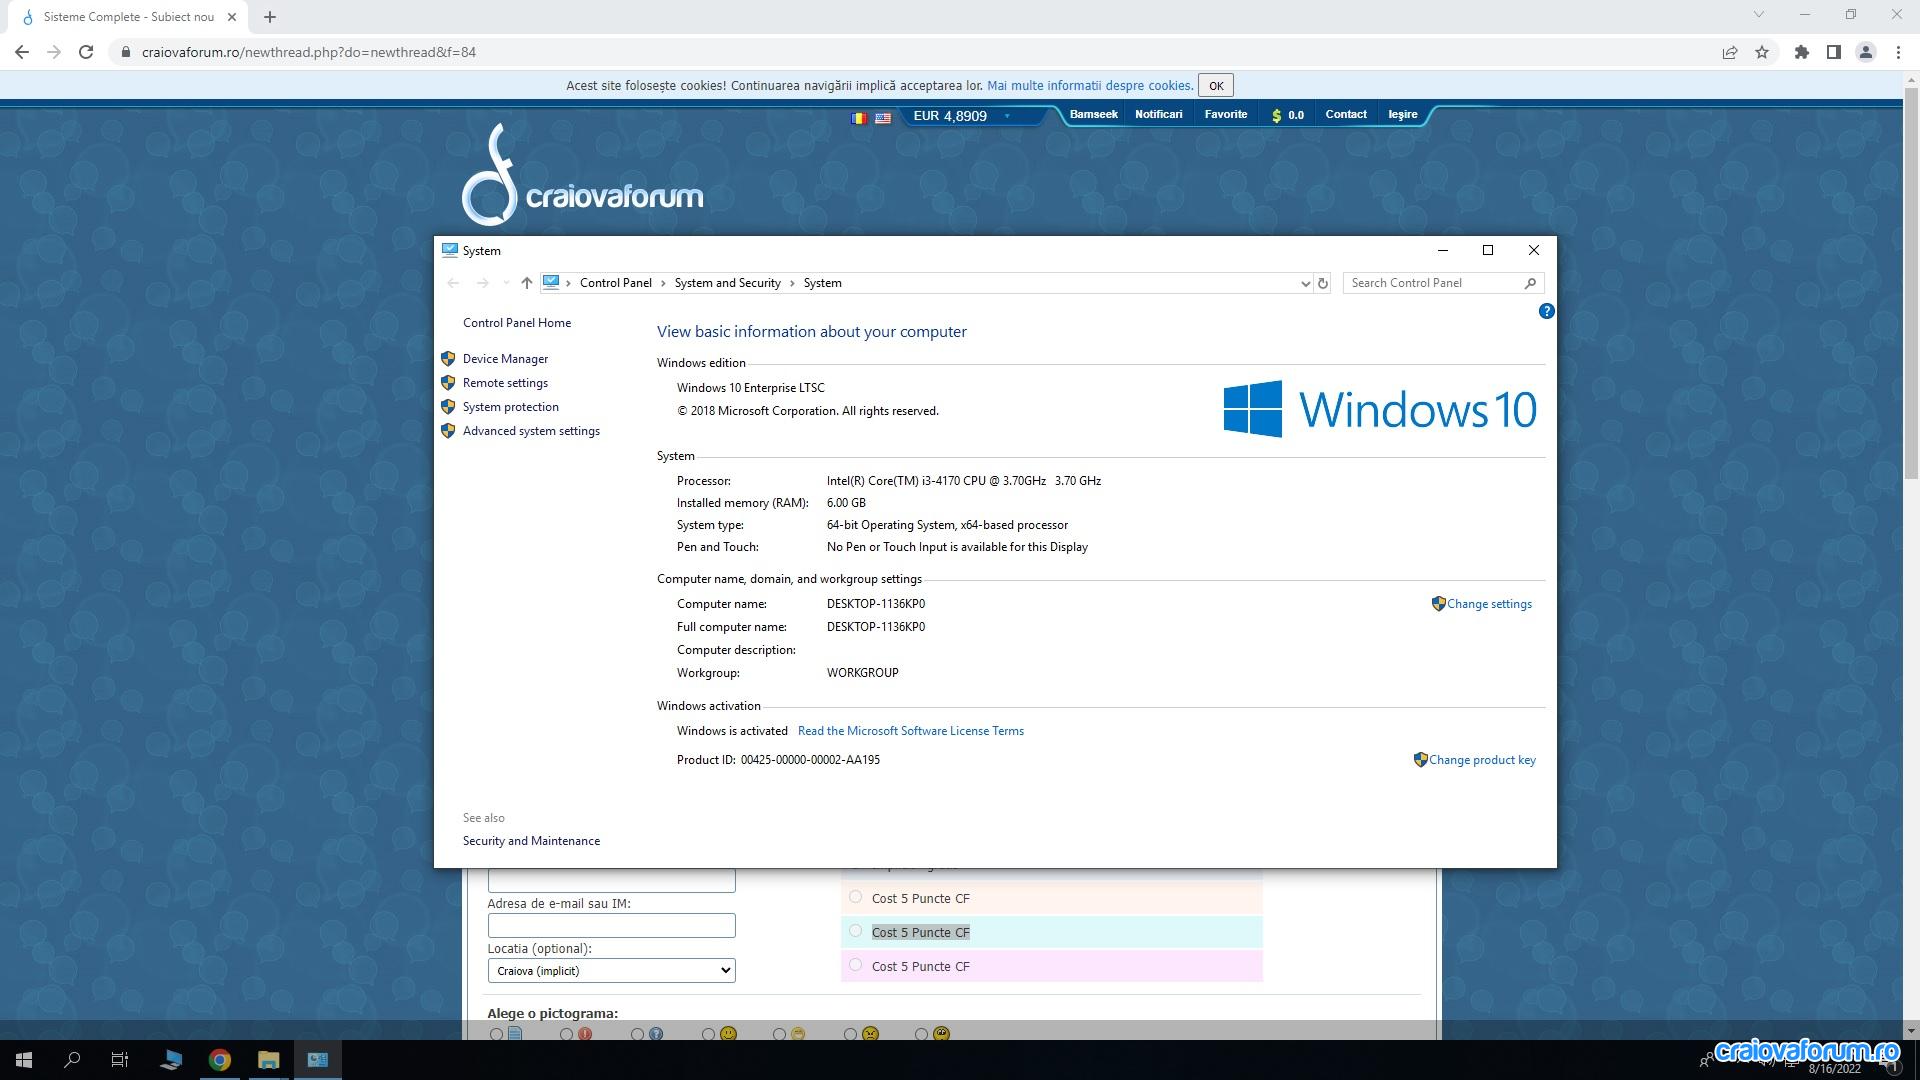Click the System window help icon
This screenshot has height=1080, width=1920.
tap(1546, 311)
